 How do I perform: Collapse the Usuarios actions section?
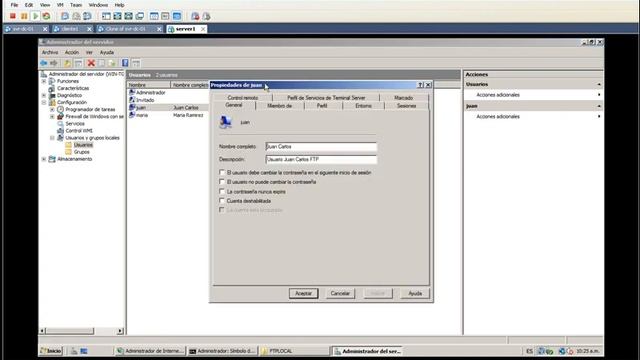(x=599, y=84)
